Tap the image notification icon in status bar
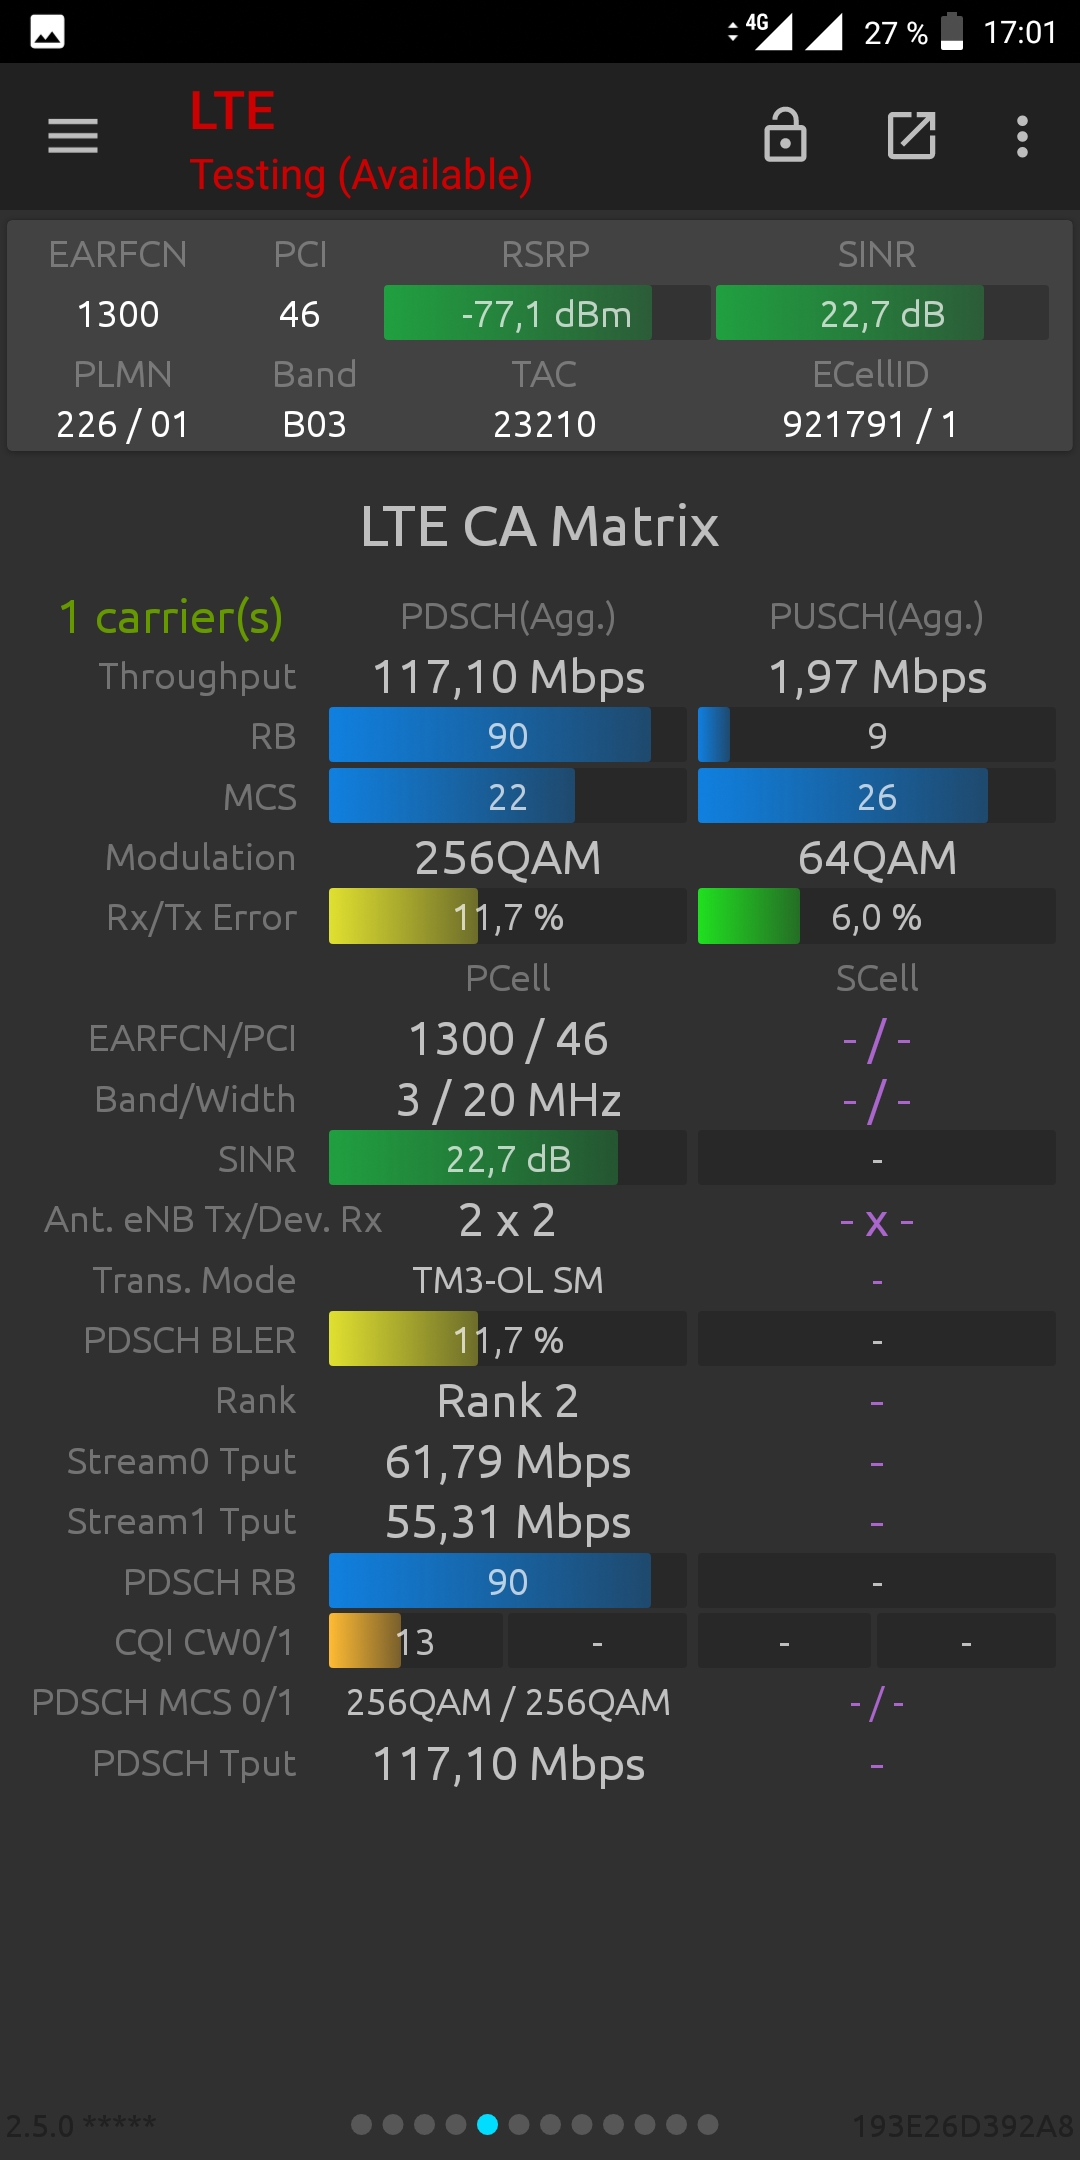The image size is (1080, 2160). pyautogui.click(x=48, y=32)
